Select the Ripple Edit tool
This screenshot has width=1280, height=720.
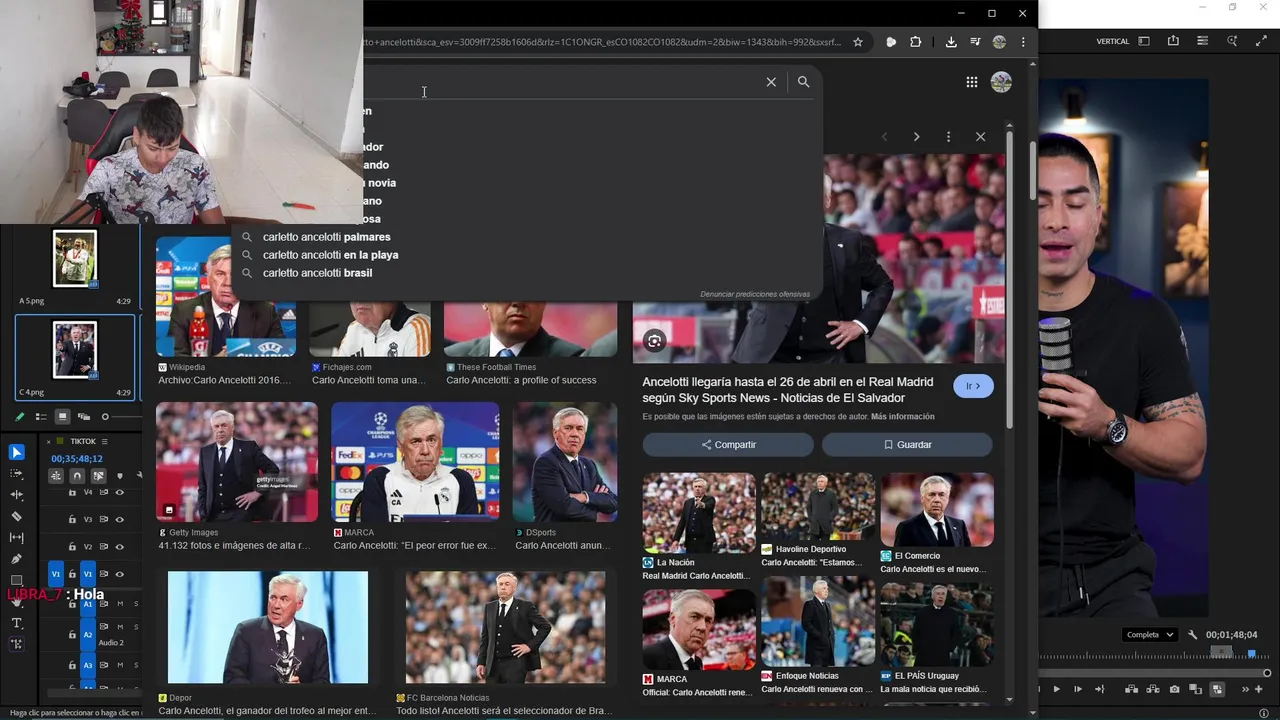(x=16, y=495)
